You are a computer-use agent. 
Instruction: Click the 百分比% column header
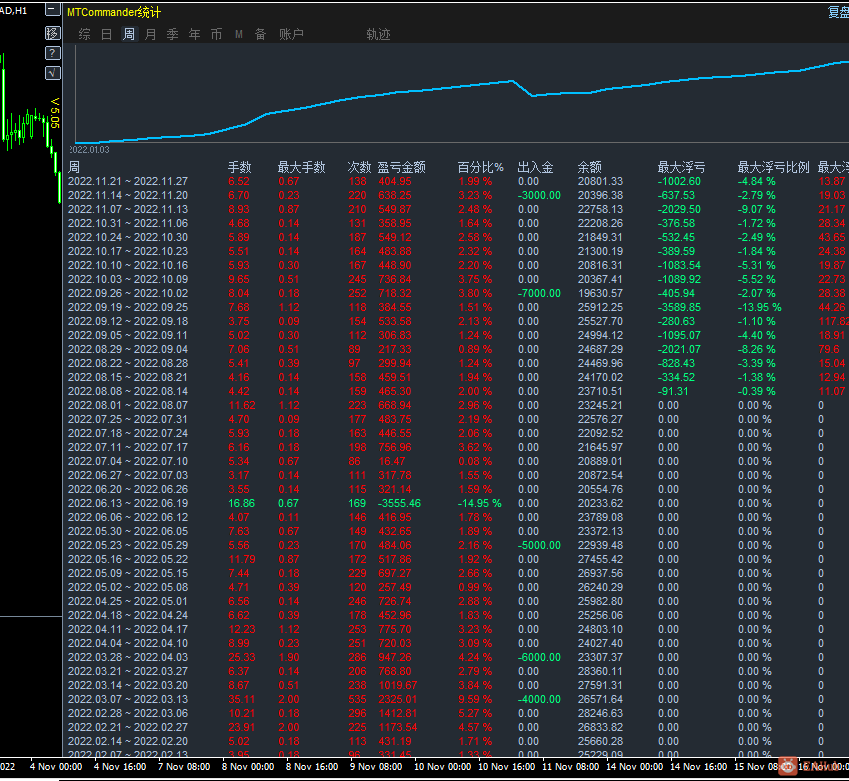[x=480, y=167]
